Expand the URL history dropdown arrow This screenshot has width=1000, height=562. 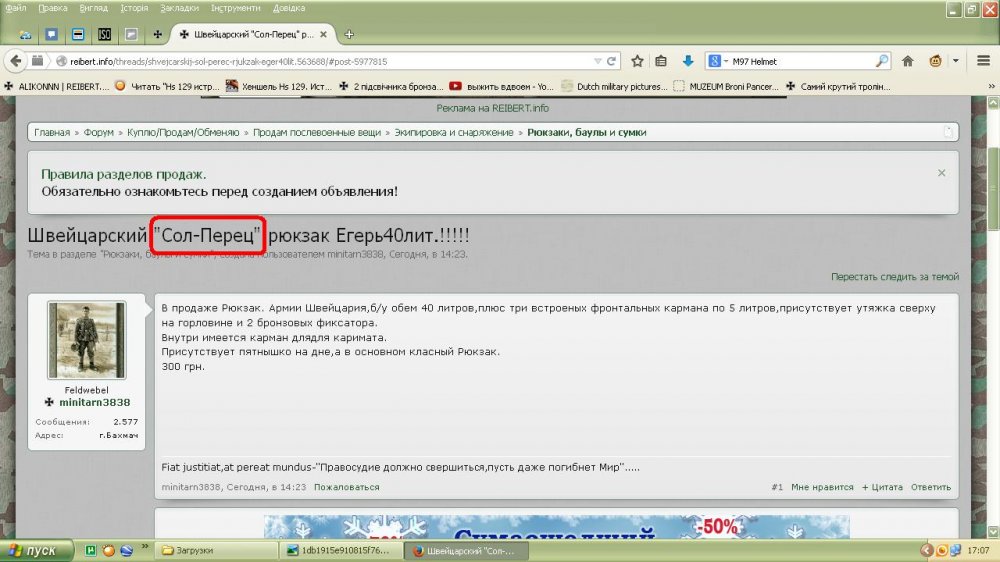594,61
